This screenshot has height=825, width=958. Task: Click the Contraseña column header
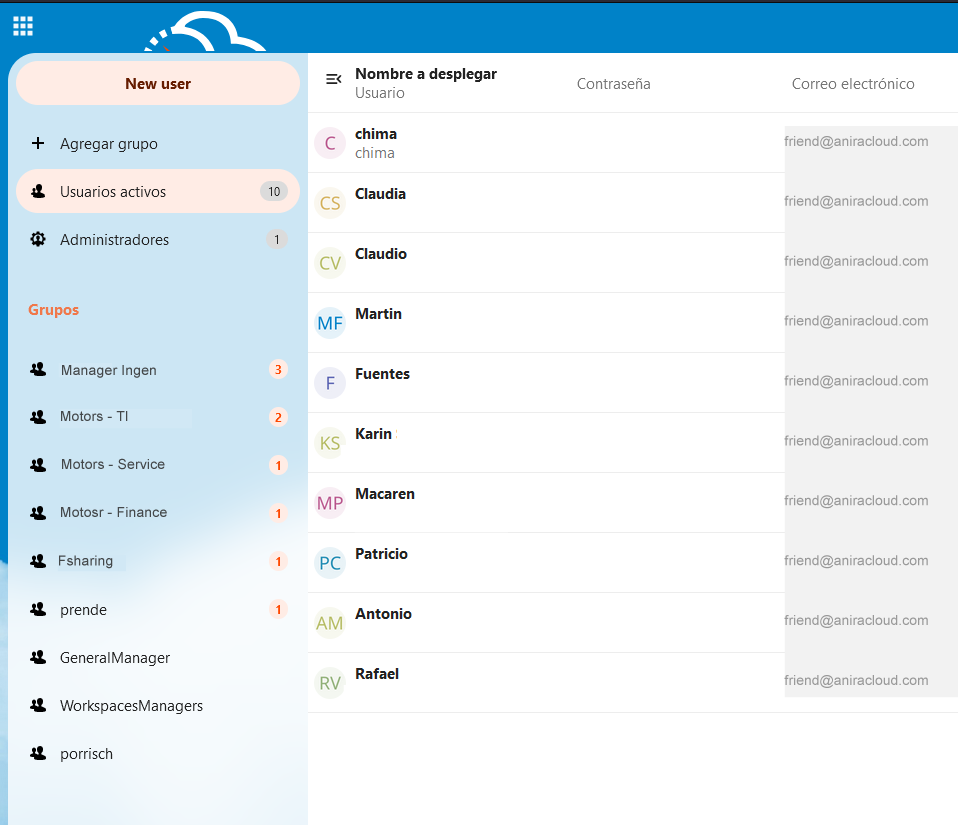point(613,84)
